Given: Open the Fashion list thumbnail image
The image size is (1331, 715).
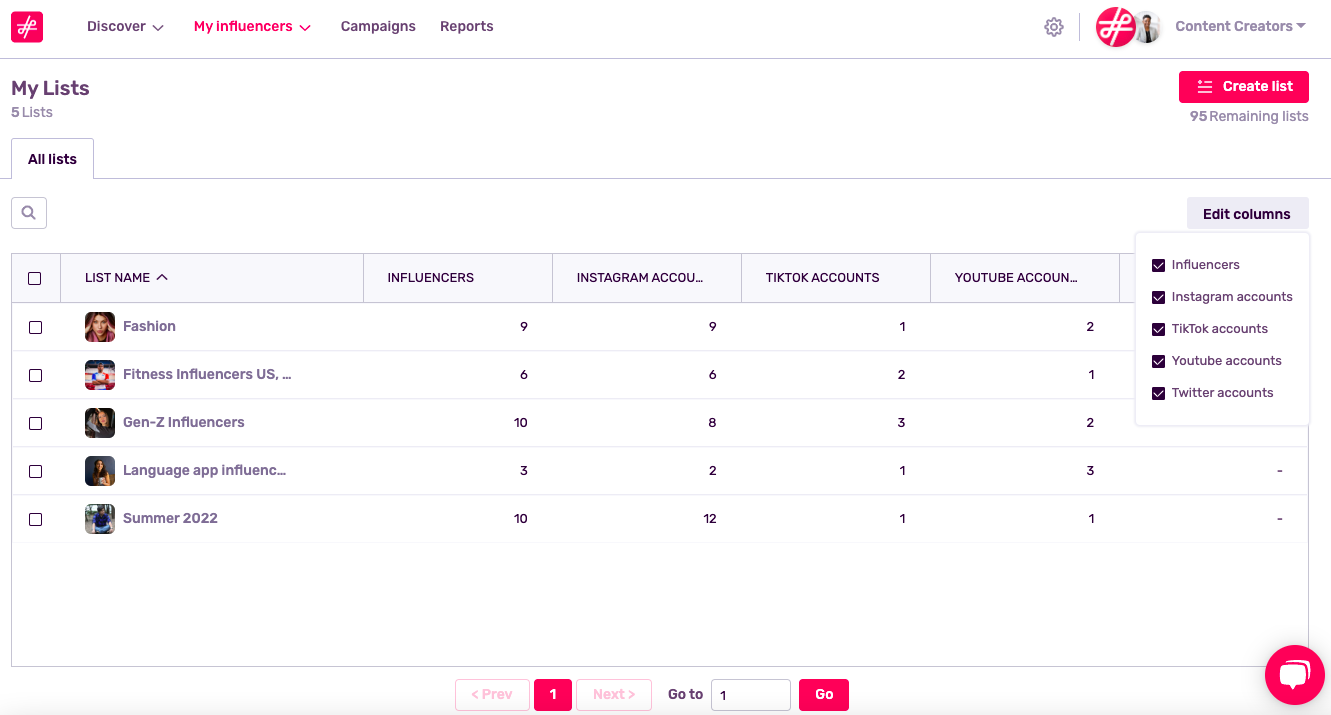Looking at the screenshot, I should (x=99, y=327).
